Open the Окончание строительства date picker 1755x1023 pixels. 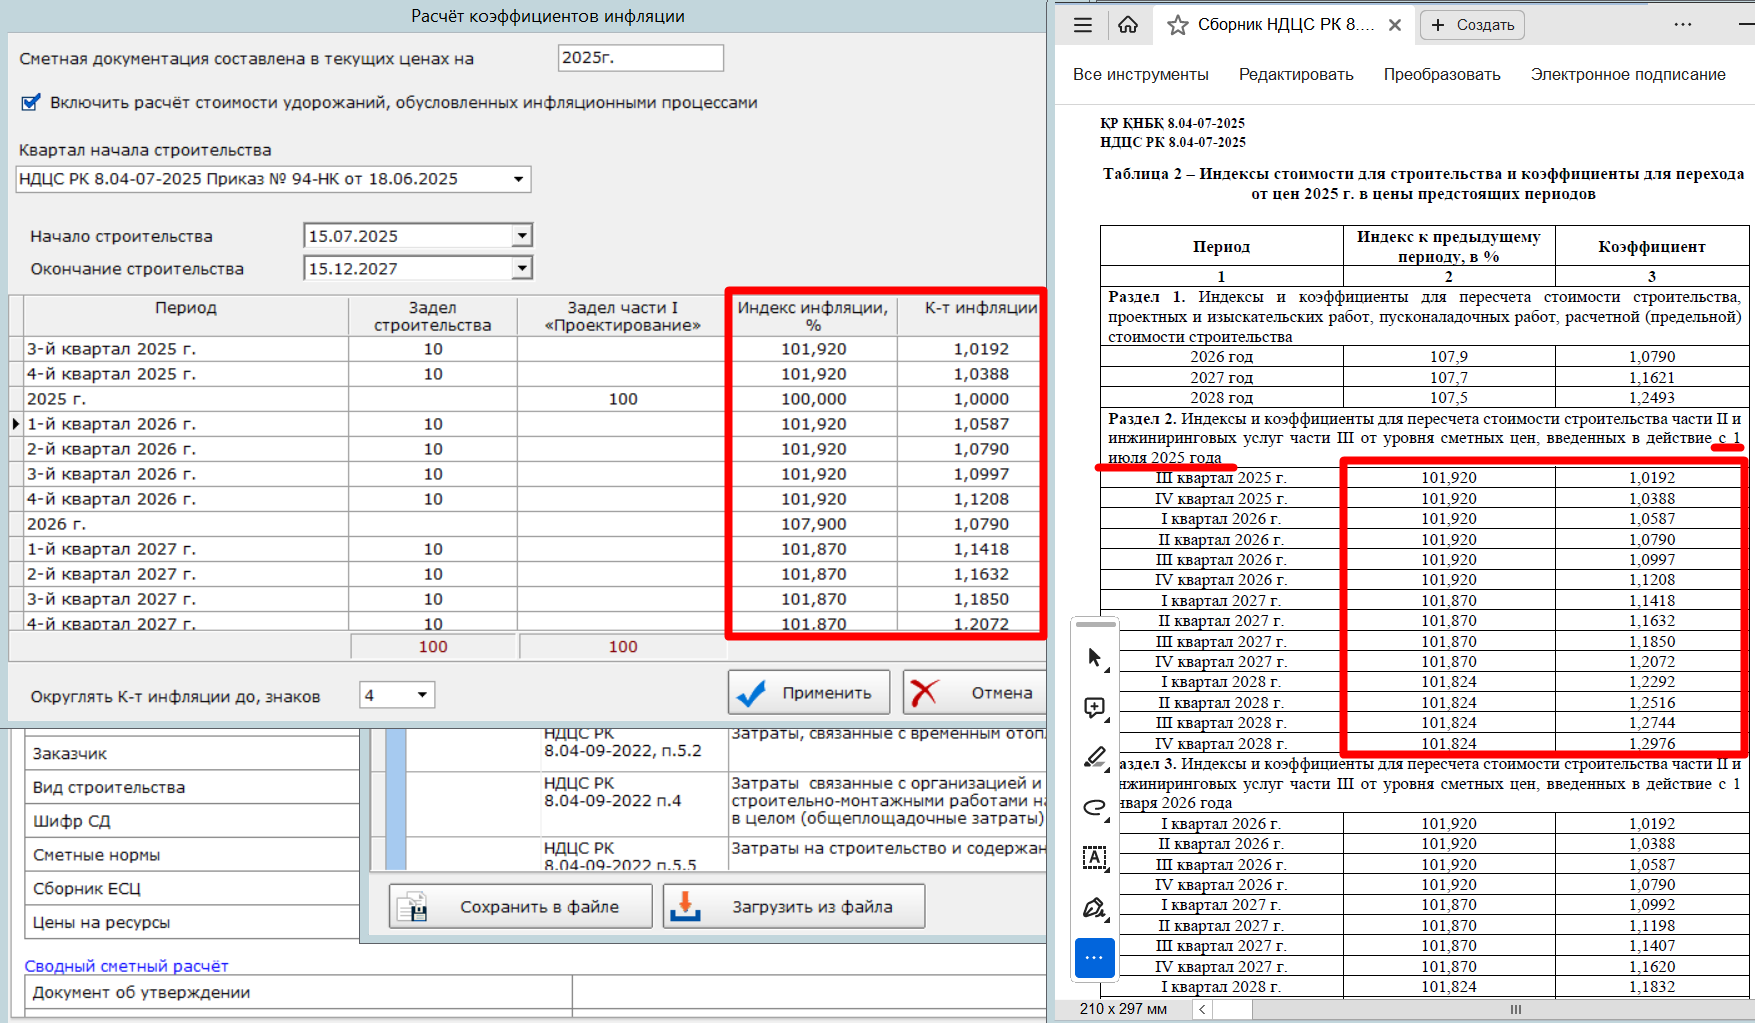(x=521, y=268)
